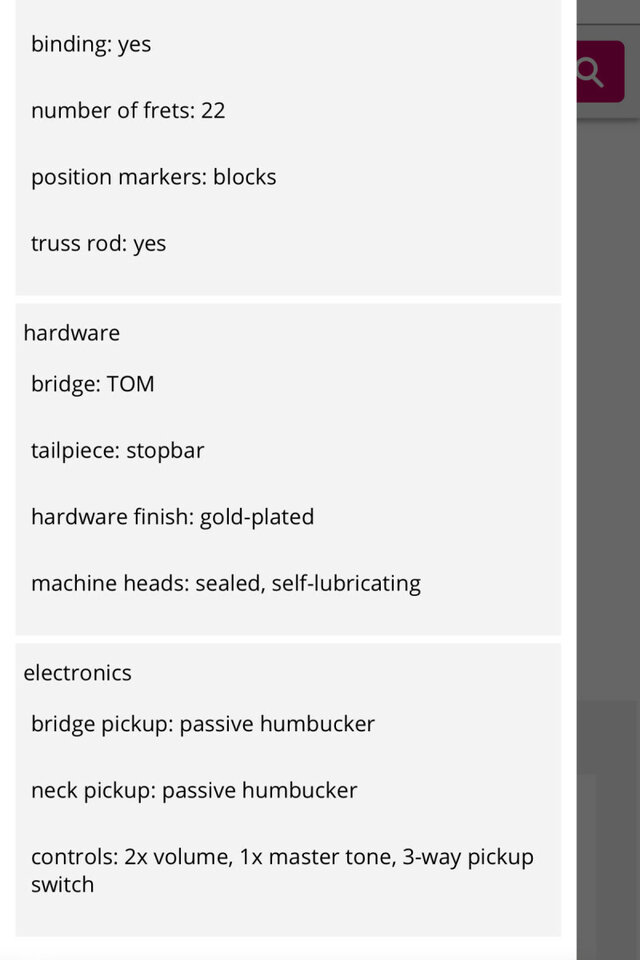Tap the dimmed backdrop beside the specs panel
This screenshot has height=960, width=640.
[x=608, y=450]
